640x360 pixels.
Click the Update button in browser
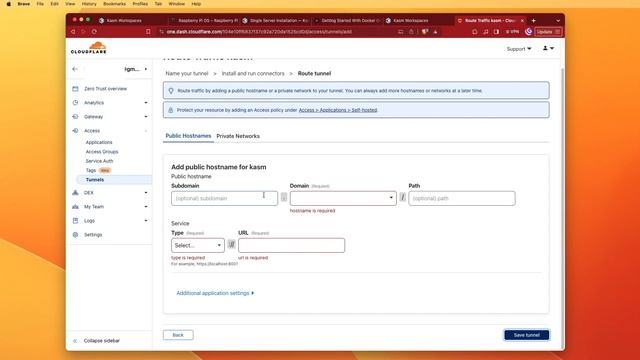tap(548, 31)
